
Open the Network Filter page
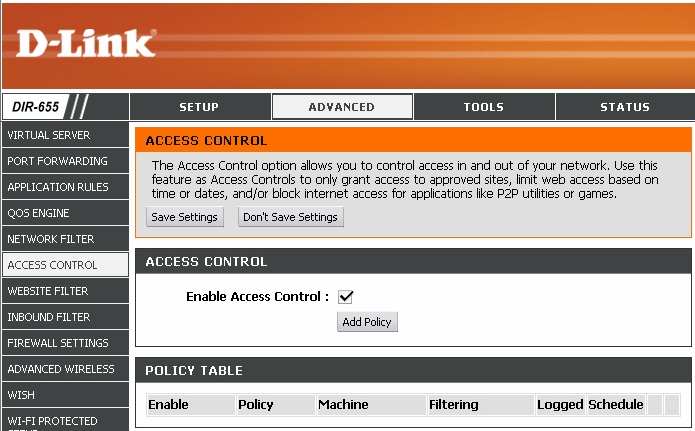point(65,239)
